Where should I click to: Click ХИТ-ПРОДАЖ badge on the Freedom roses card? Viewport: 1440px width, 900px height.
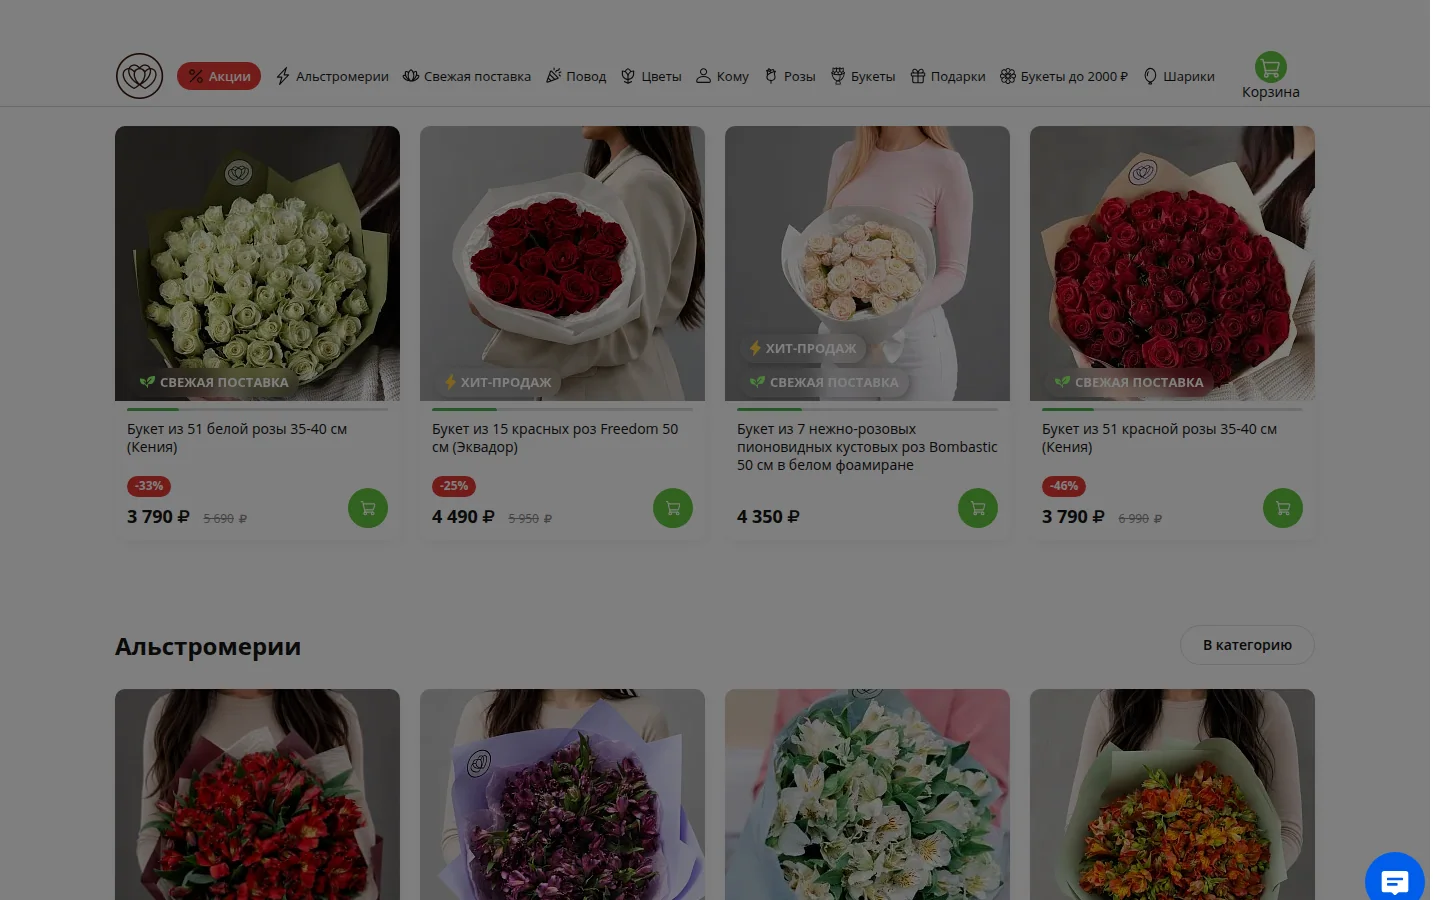click(497, 382)
